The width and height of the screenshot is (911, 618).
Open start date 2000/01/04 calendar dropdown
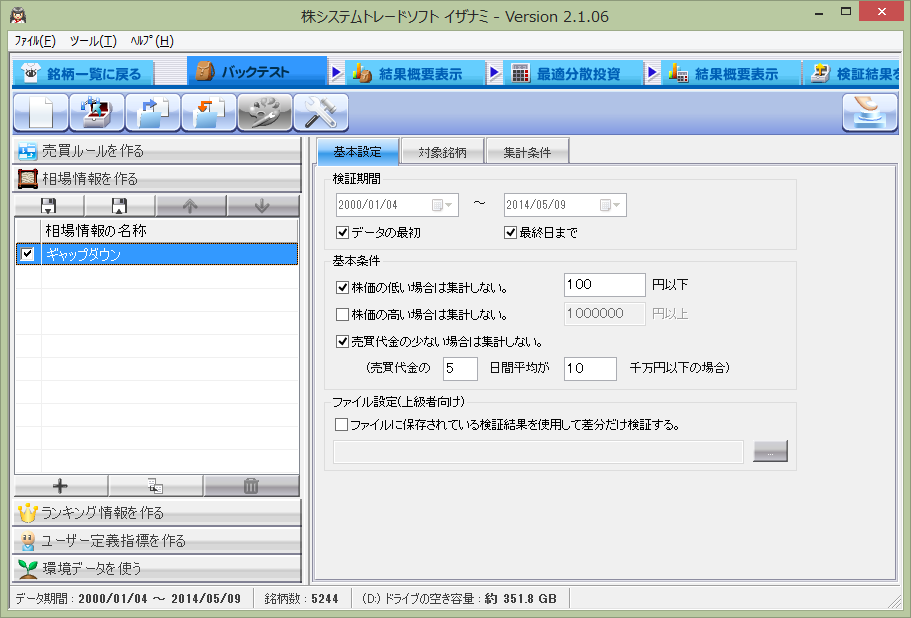442,205
